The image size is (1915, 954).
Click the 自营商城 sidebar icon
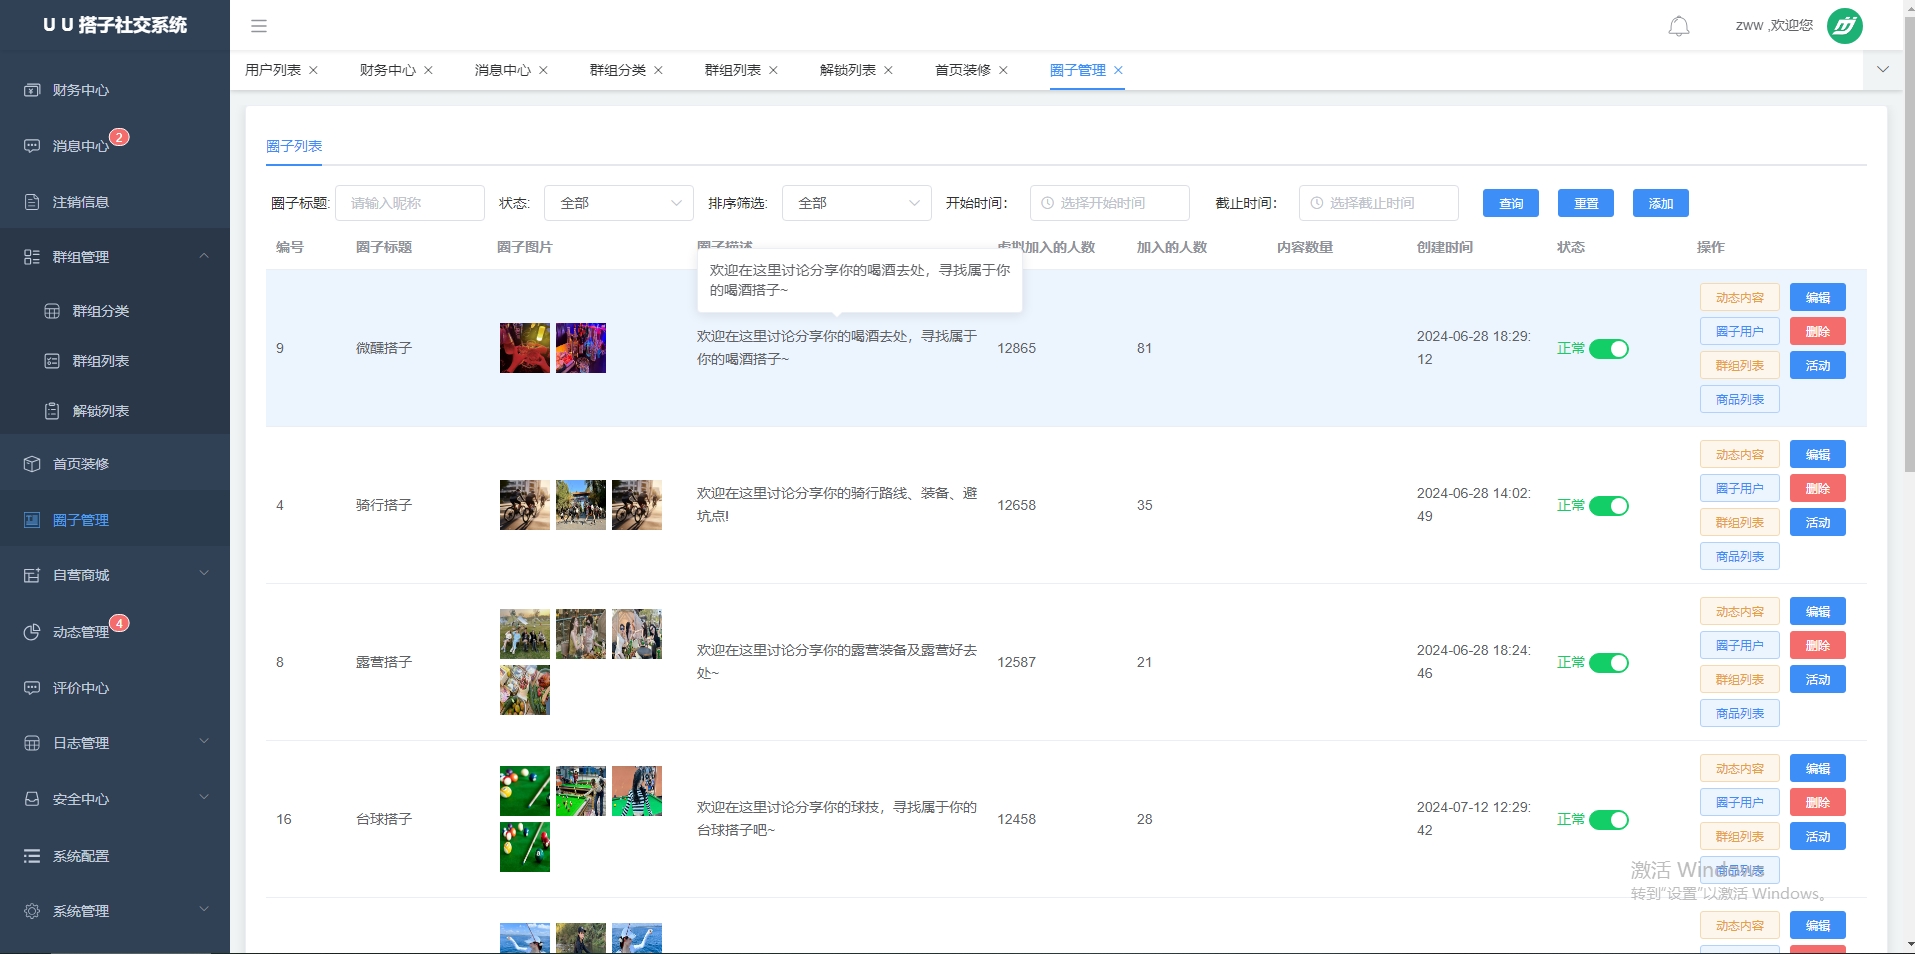(32, 575)
